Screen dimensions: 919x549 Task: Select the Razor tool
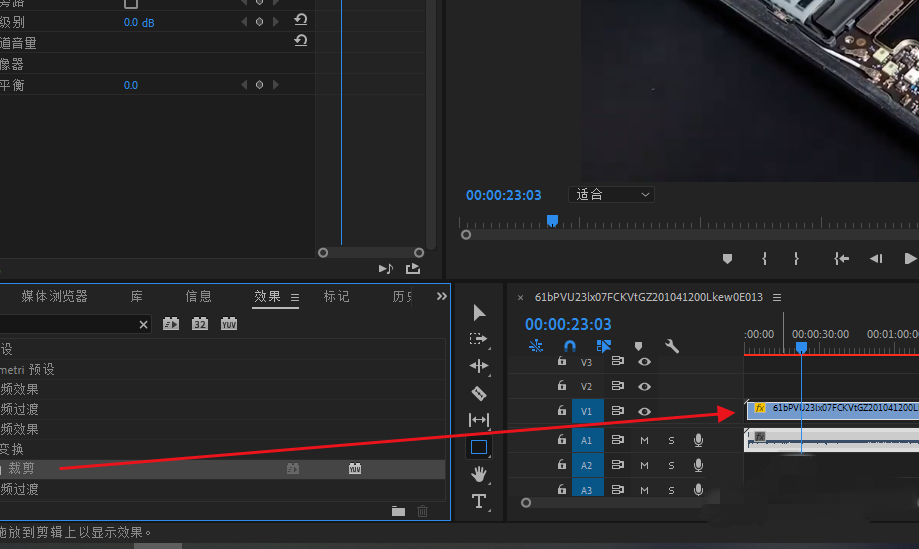point(478,393)
